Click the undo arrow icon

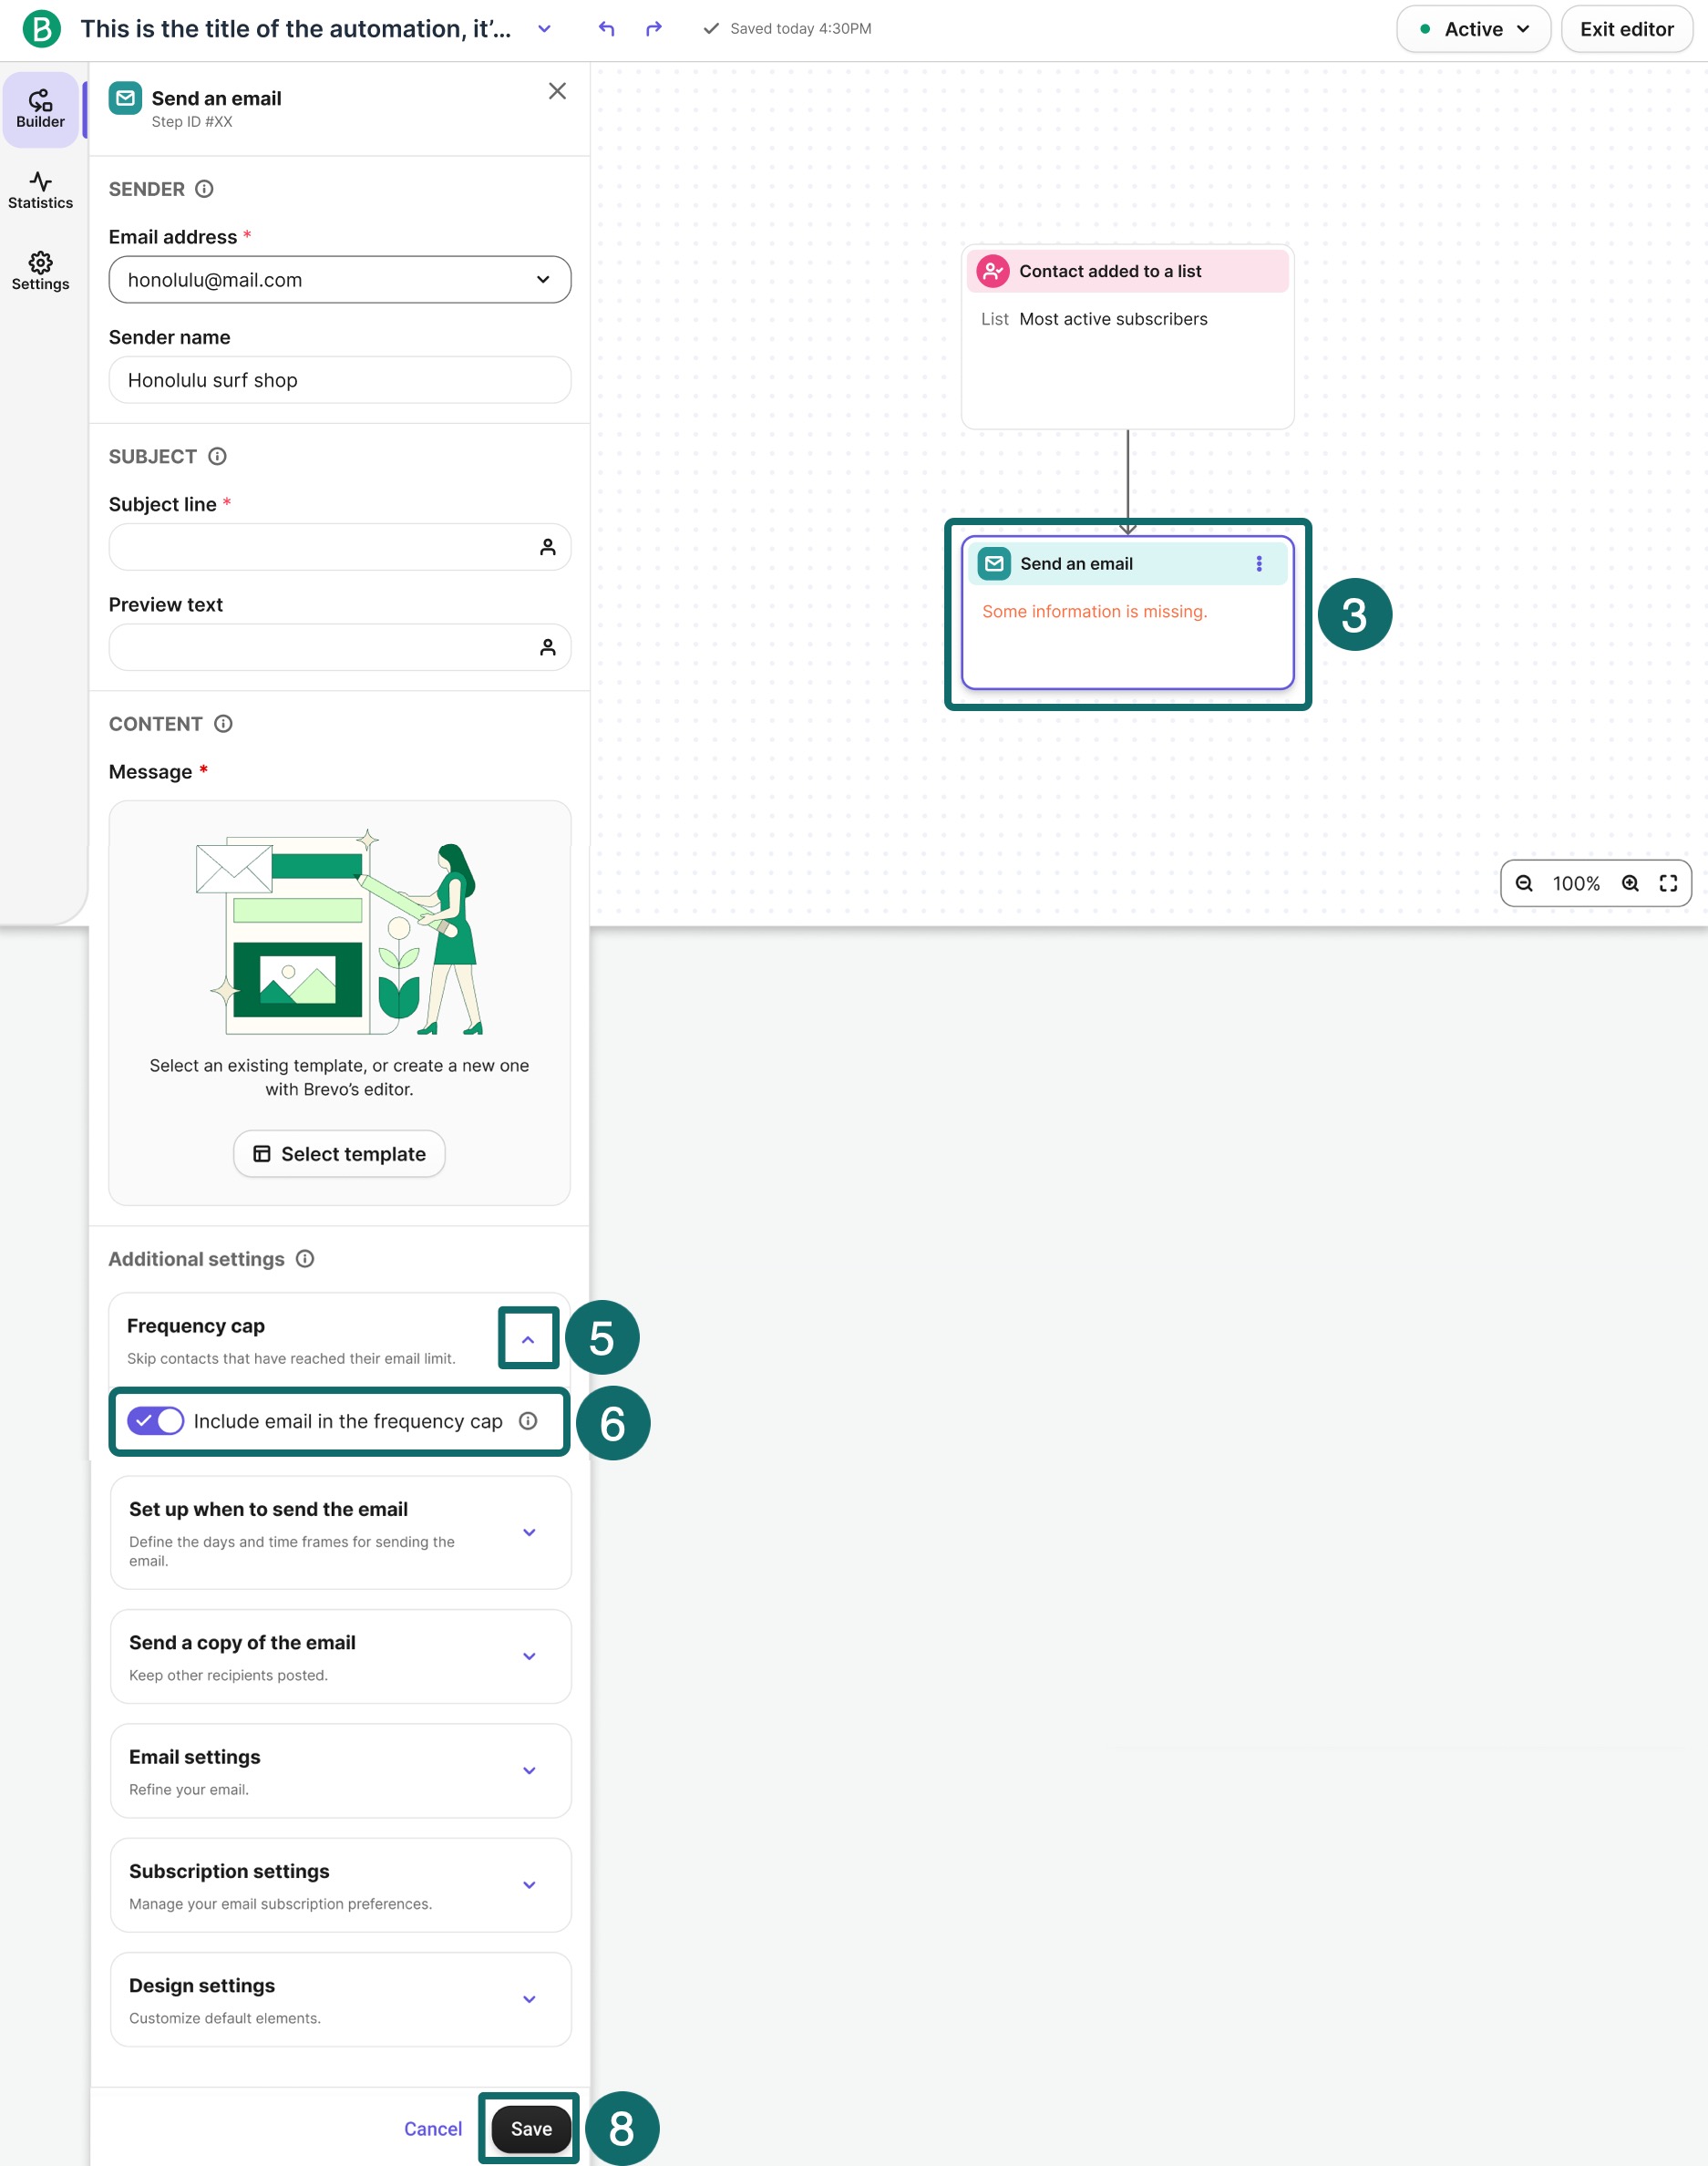606,29
